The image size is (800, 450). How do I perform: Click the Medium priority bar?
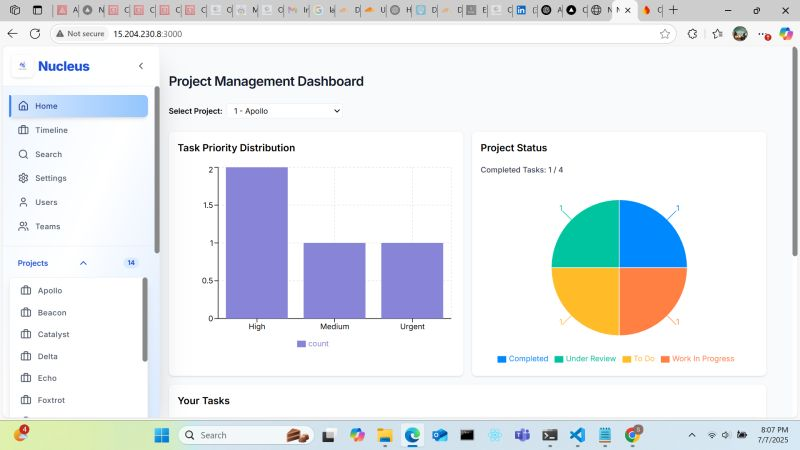pos(334,281)
